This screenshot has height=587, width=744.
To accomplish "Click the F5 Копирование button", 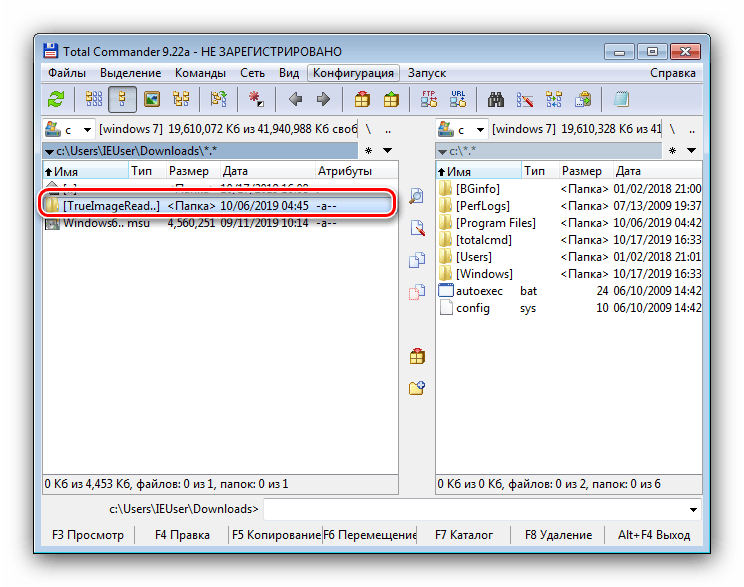I will [x=276, y=535].
